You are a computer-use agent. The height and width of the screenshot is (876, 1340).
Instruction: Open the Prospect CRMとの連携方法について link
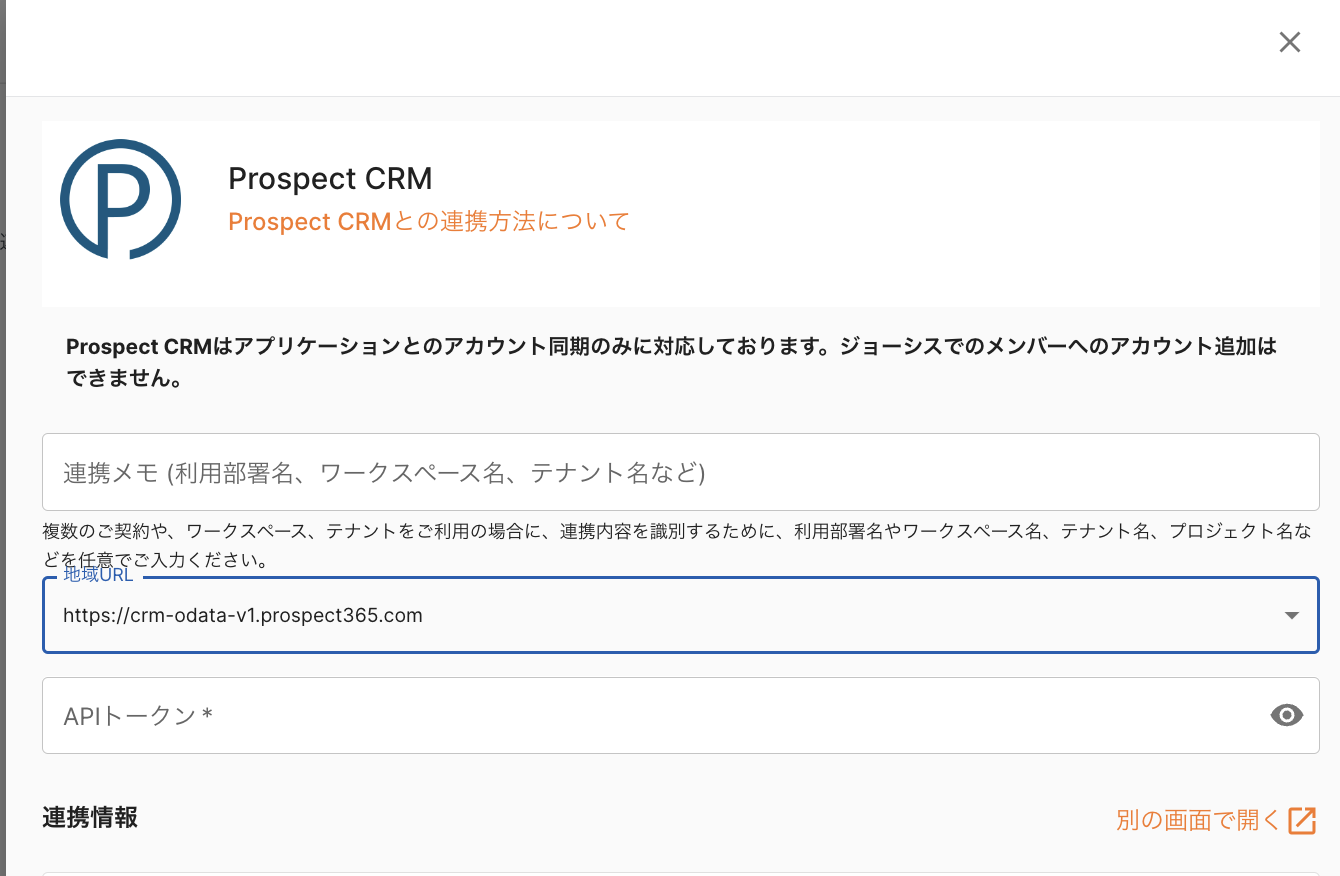429,221
